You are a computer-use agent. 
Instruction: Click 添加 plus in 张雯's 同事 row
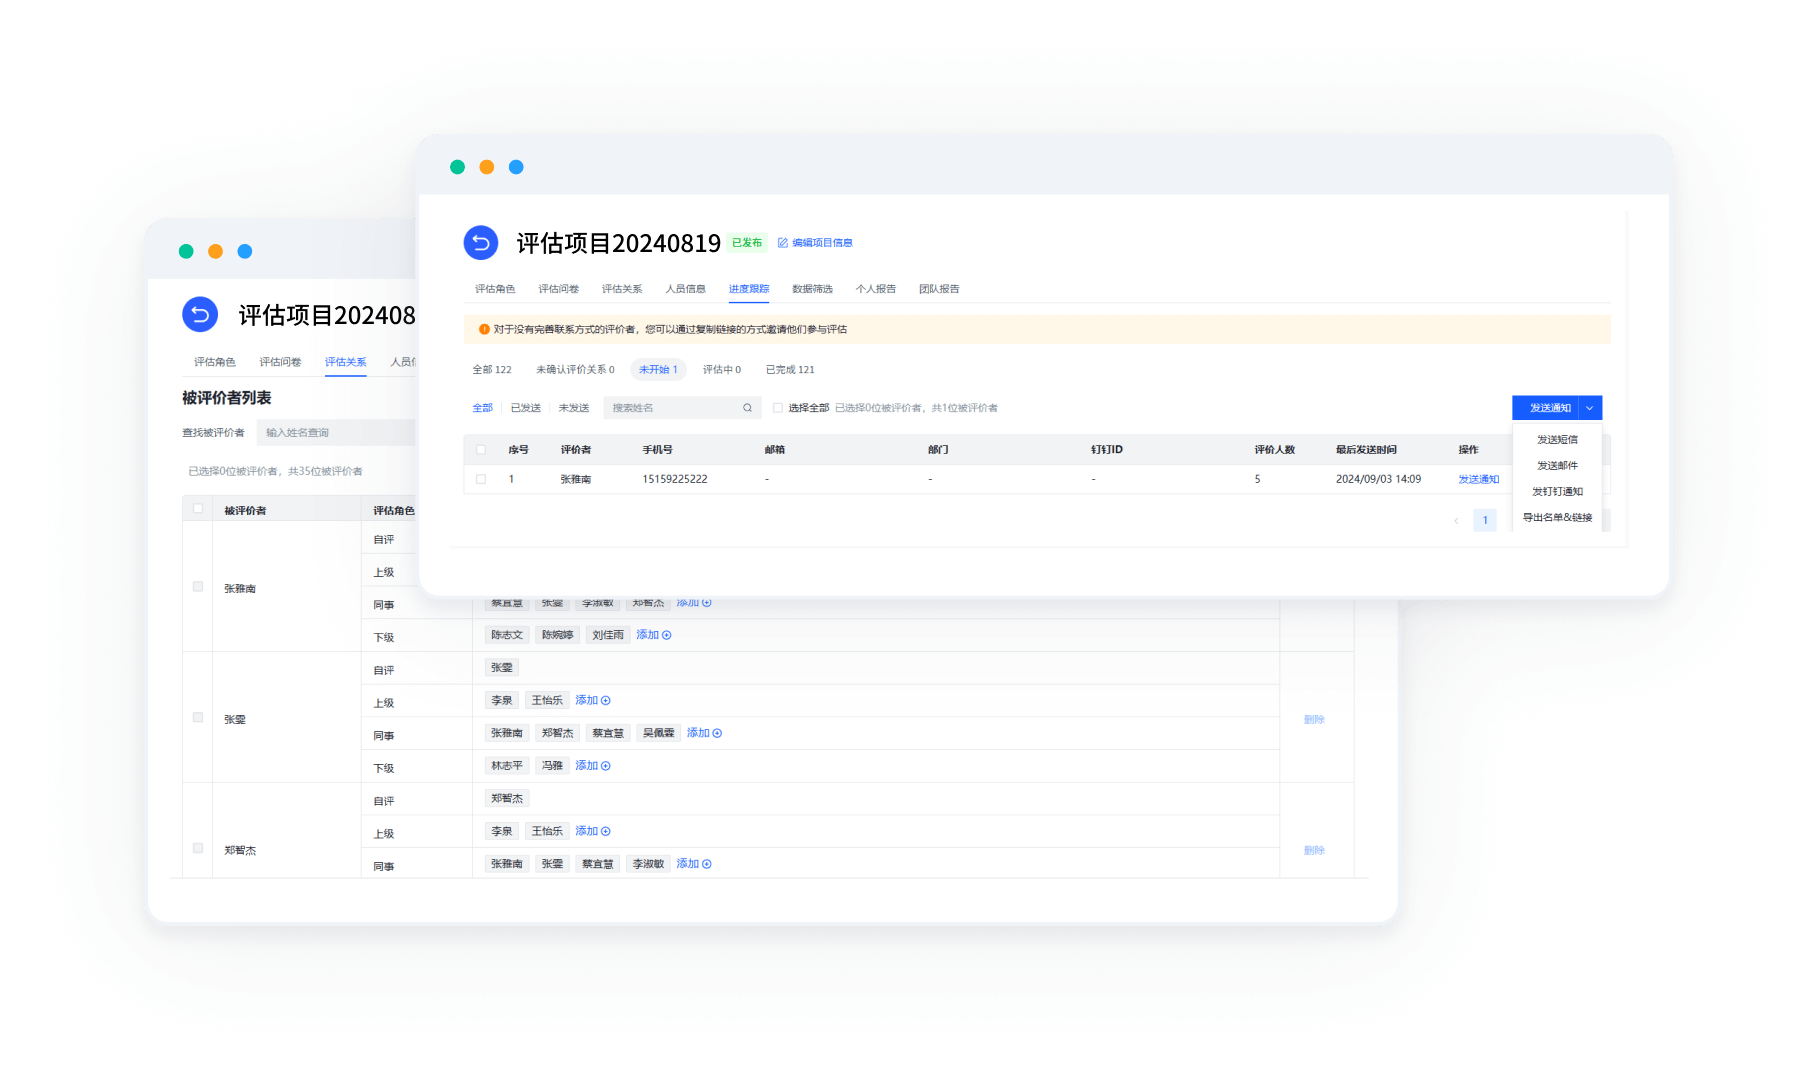click(x=704, y=733)
